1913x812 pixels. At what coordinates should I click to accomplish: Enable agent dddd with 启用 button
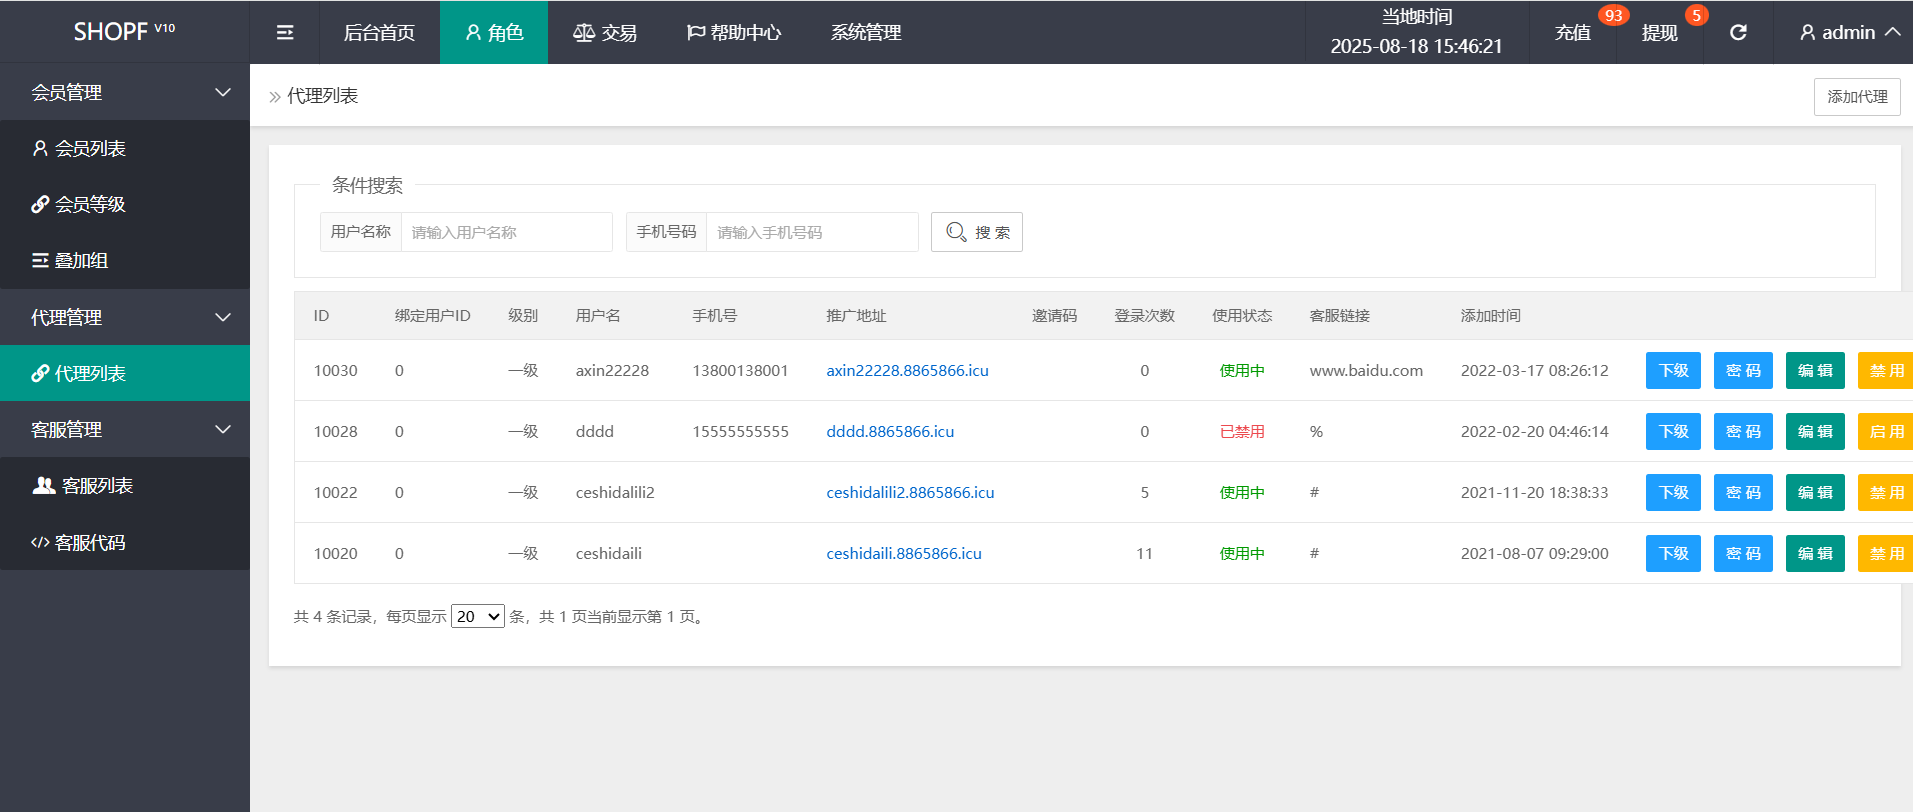(x=1885, y=432)
